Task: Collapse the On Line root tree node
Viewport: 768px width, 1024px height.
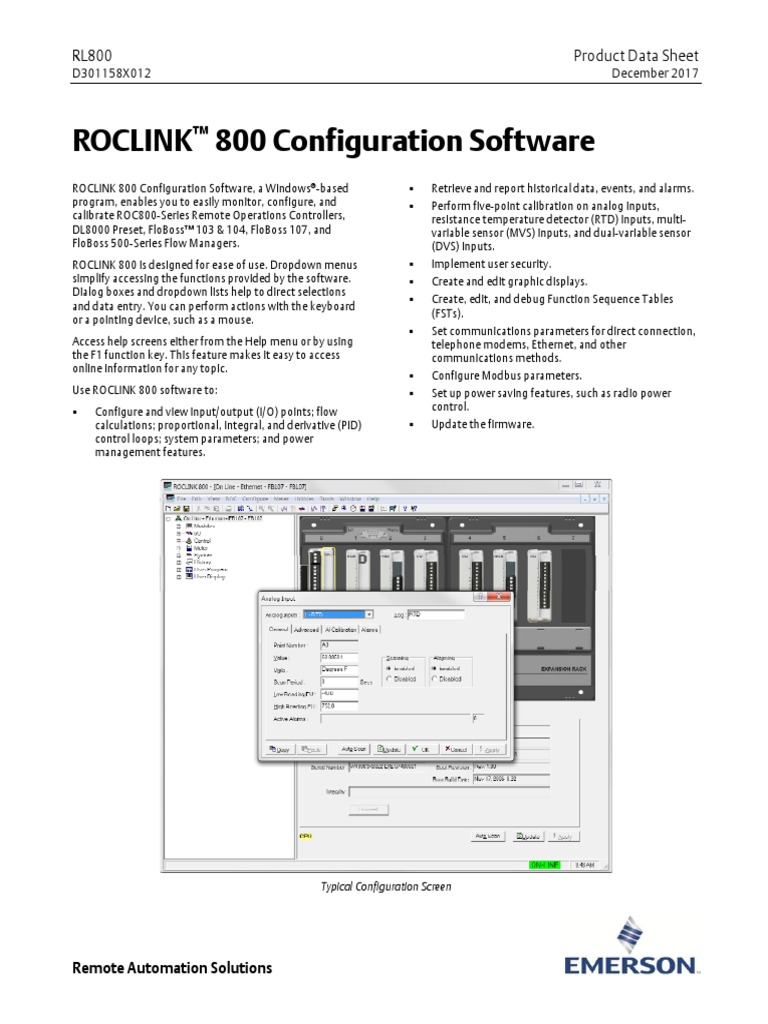Action: [168, 519]
